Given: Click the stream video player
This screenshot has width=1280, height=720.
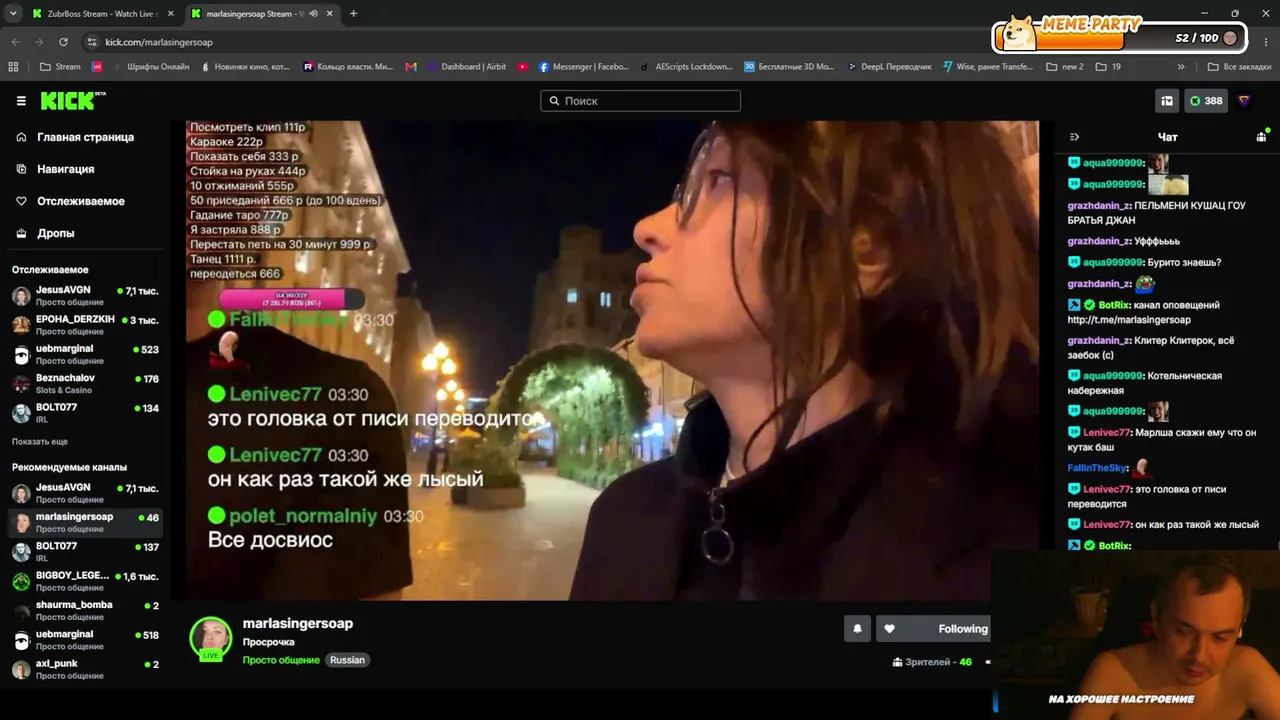Looking at the screenshot, I should tap(612, 360).
